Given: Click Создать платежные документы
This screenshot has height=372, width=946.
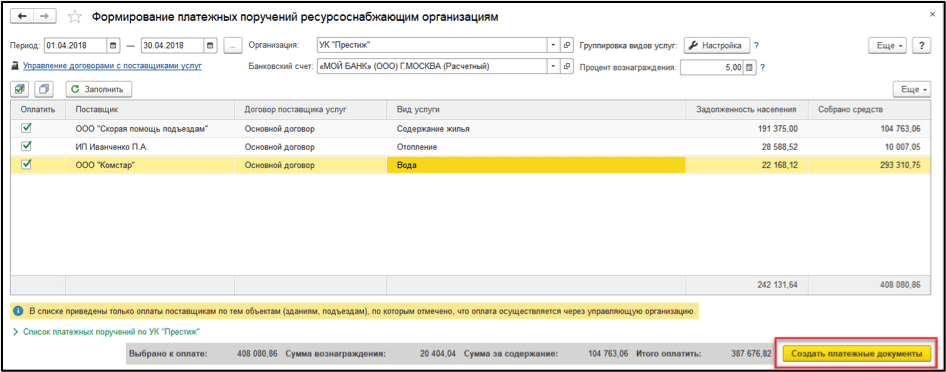Looking at the screenshot, I should pos(857,355).
